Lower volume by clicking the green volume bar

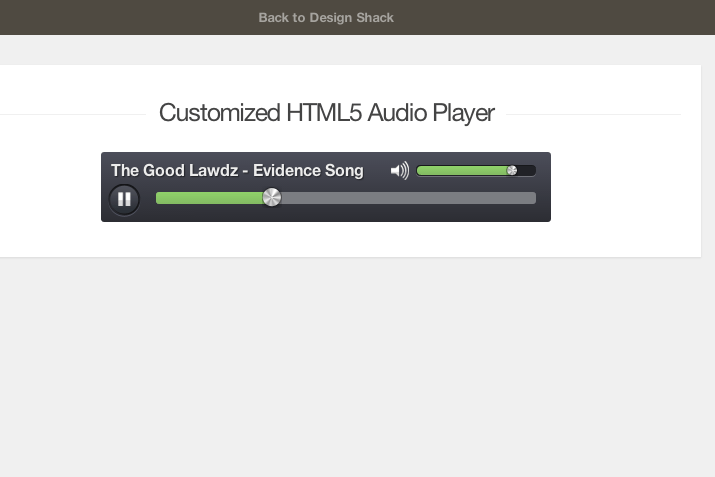tap(462, 171)
